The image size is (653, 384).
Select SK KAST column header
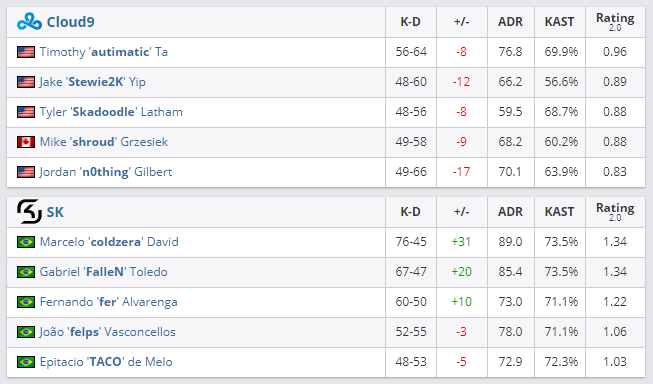[559, 212]
